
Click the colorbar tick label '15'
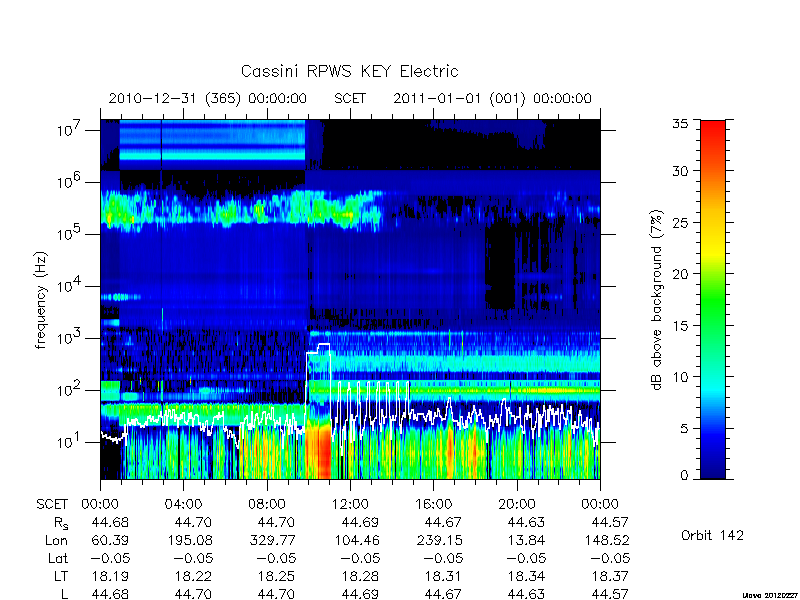click(x=680, y=325)
